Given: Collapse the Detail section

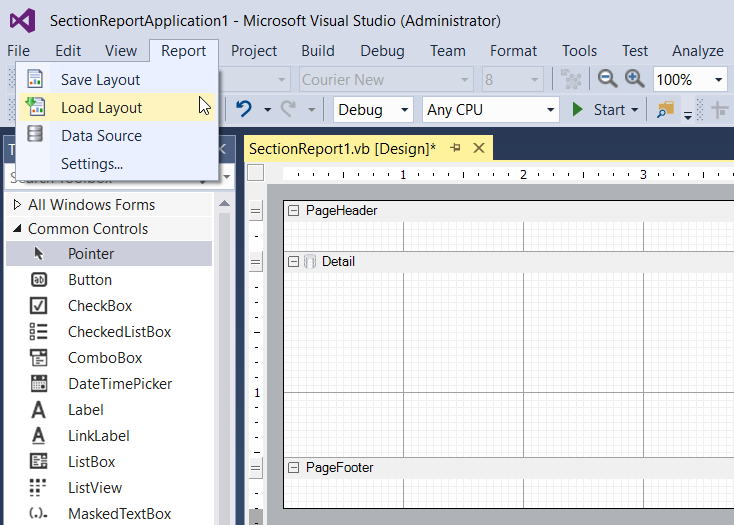Looking at the screenshot, I should pyautogui.click(x=294, y=261).
